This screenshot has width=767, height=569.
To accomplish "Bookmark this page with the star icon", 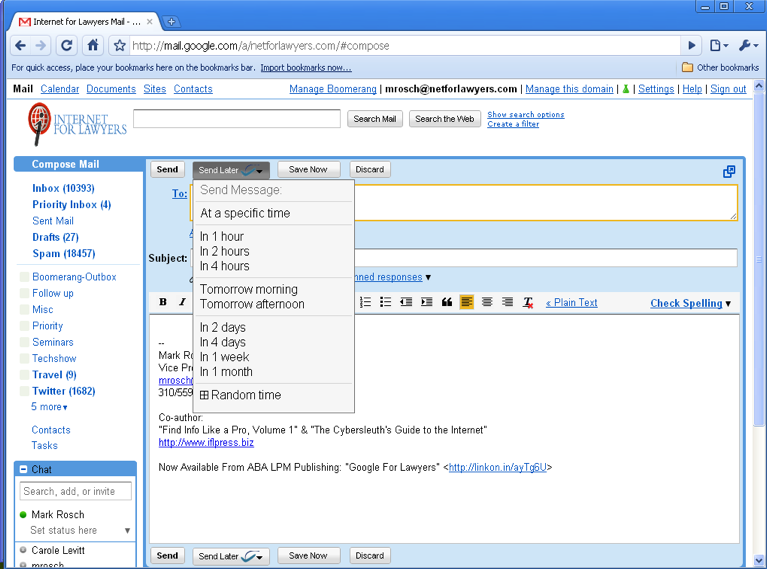I will click(119, 46).
